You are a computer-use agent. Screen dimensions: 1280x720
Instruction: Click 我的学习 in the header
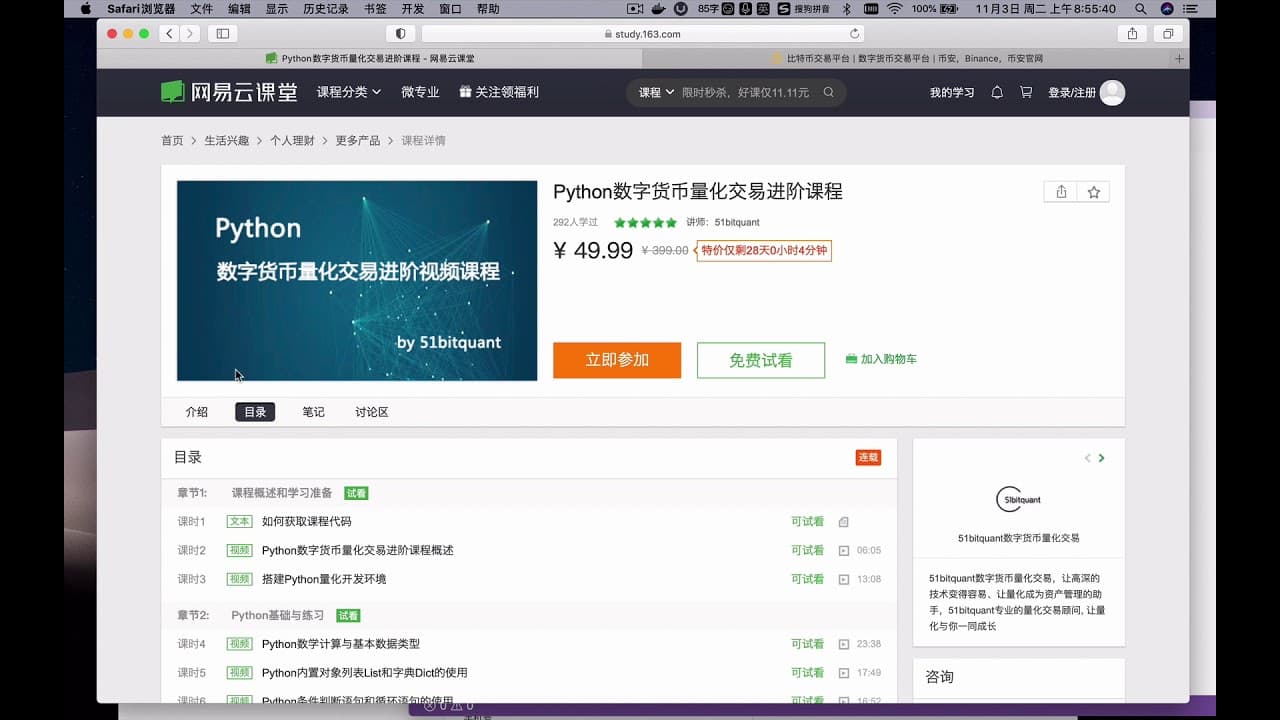pyautogui.click(x=952, y=92)
